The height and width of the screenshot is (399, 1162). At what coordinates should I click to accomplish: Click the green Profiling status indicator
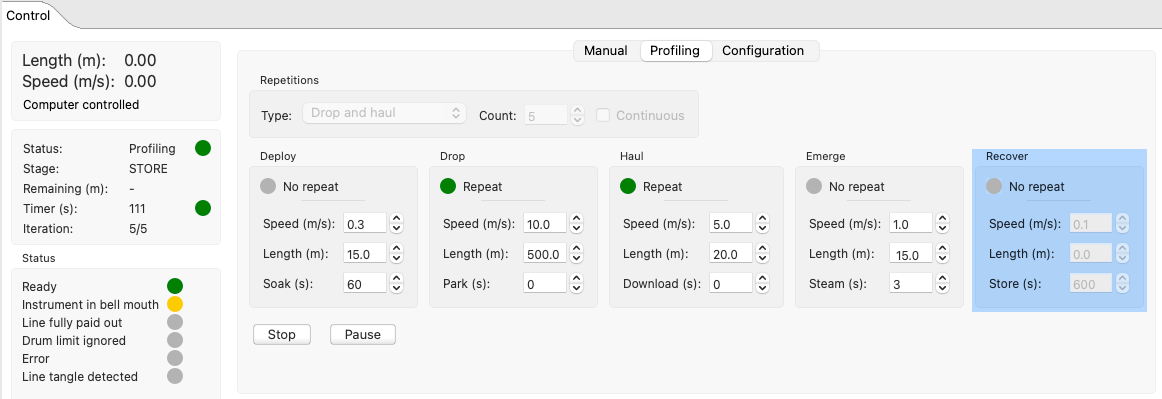click(202, 148)
